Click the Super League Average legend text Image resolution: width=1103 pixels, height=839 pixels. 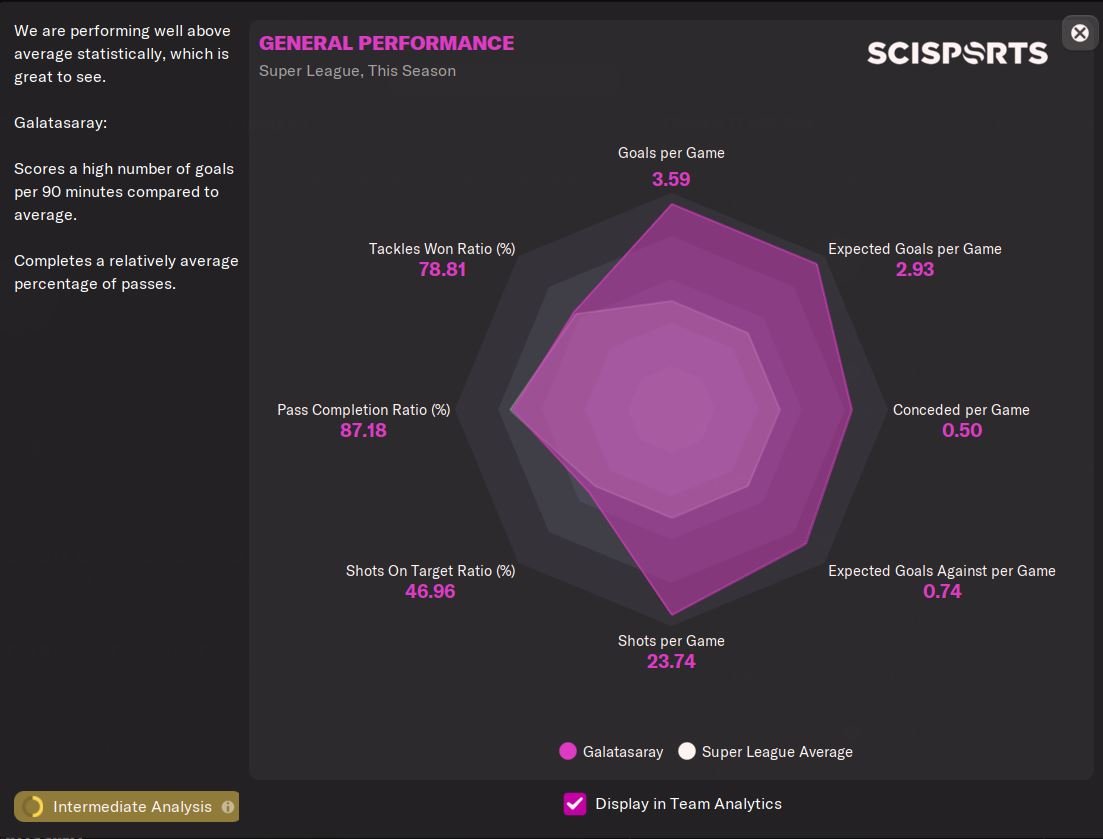click(777, 752)
